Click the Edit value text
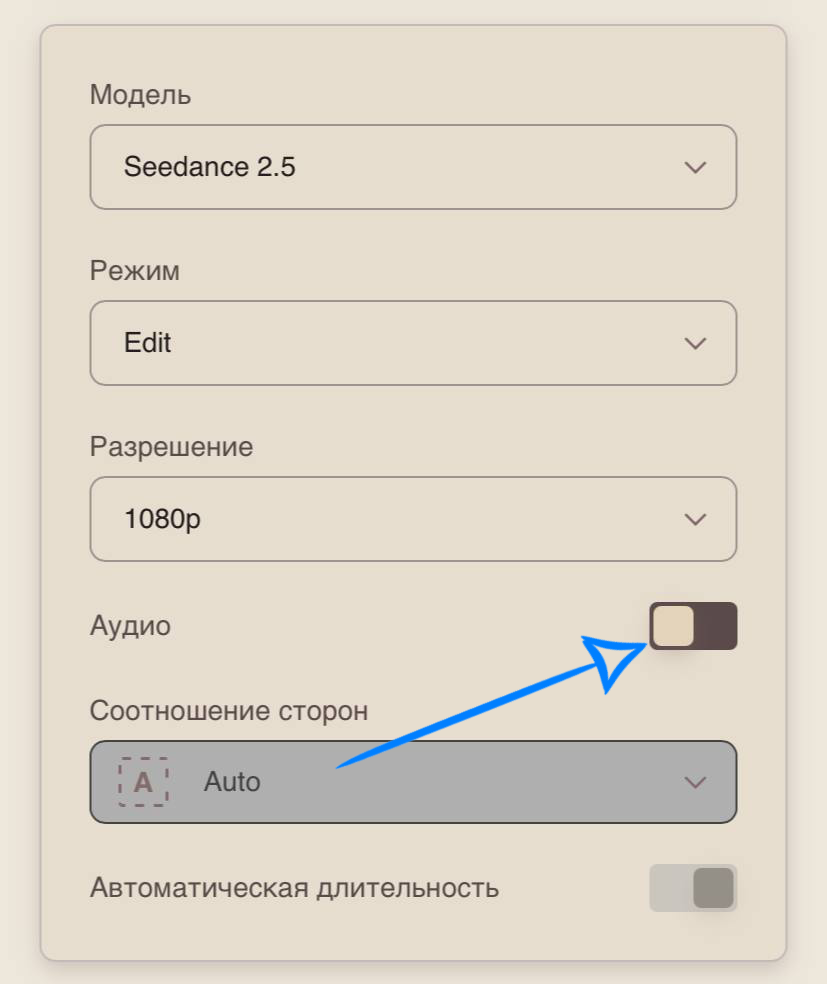827x984 pixels. [147, 343]
